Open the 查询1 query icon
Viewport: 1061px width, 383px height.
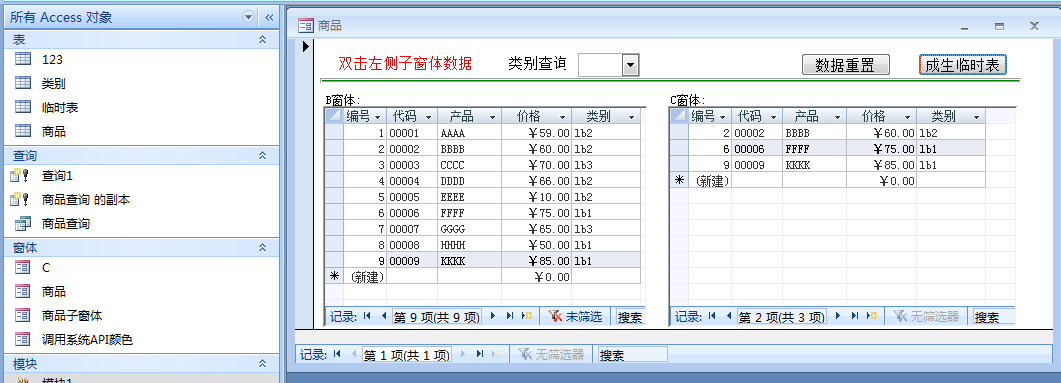pyautogui.click(x=20, y=176)
